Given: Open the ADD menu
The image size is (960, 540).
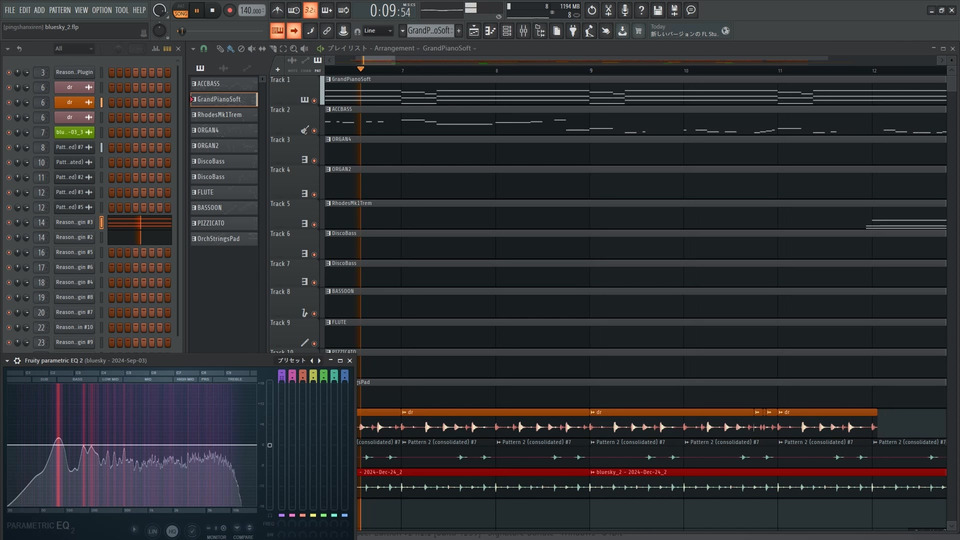Looking at the screenshot, I should (39, 10).
